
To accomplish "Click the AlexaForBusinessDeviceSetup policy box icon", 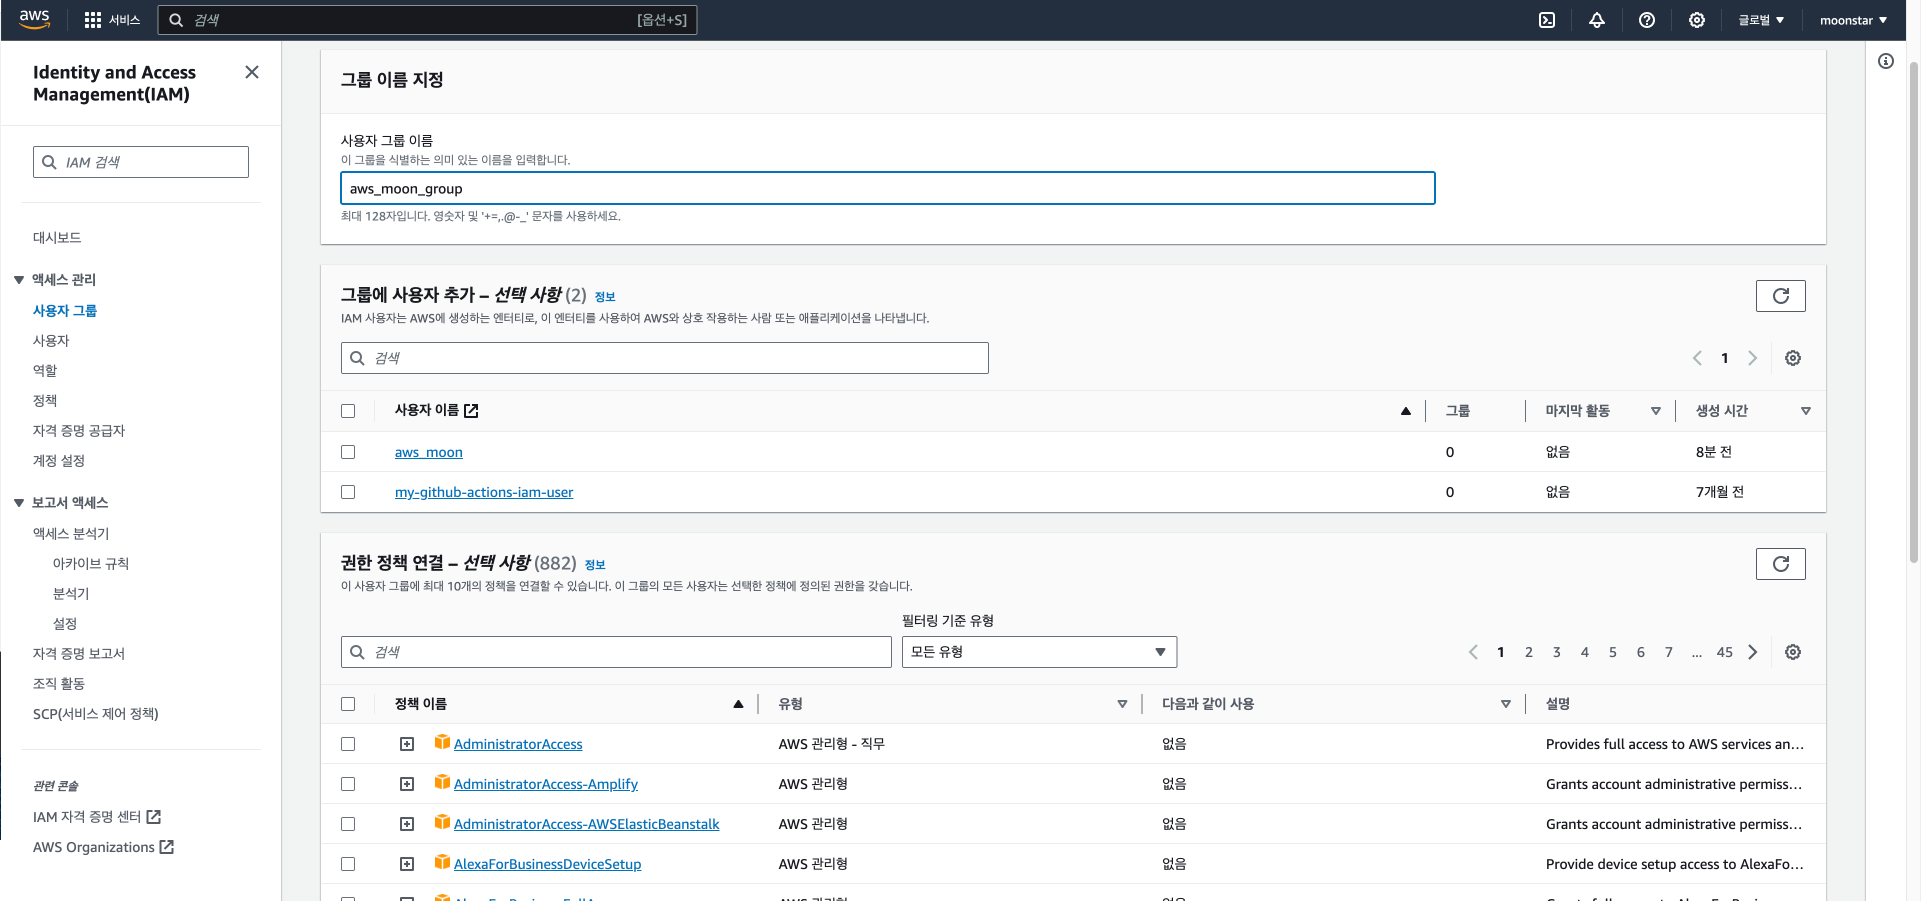I will 442,862.
